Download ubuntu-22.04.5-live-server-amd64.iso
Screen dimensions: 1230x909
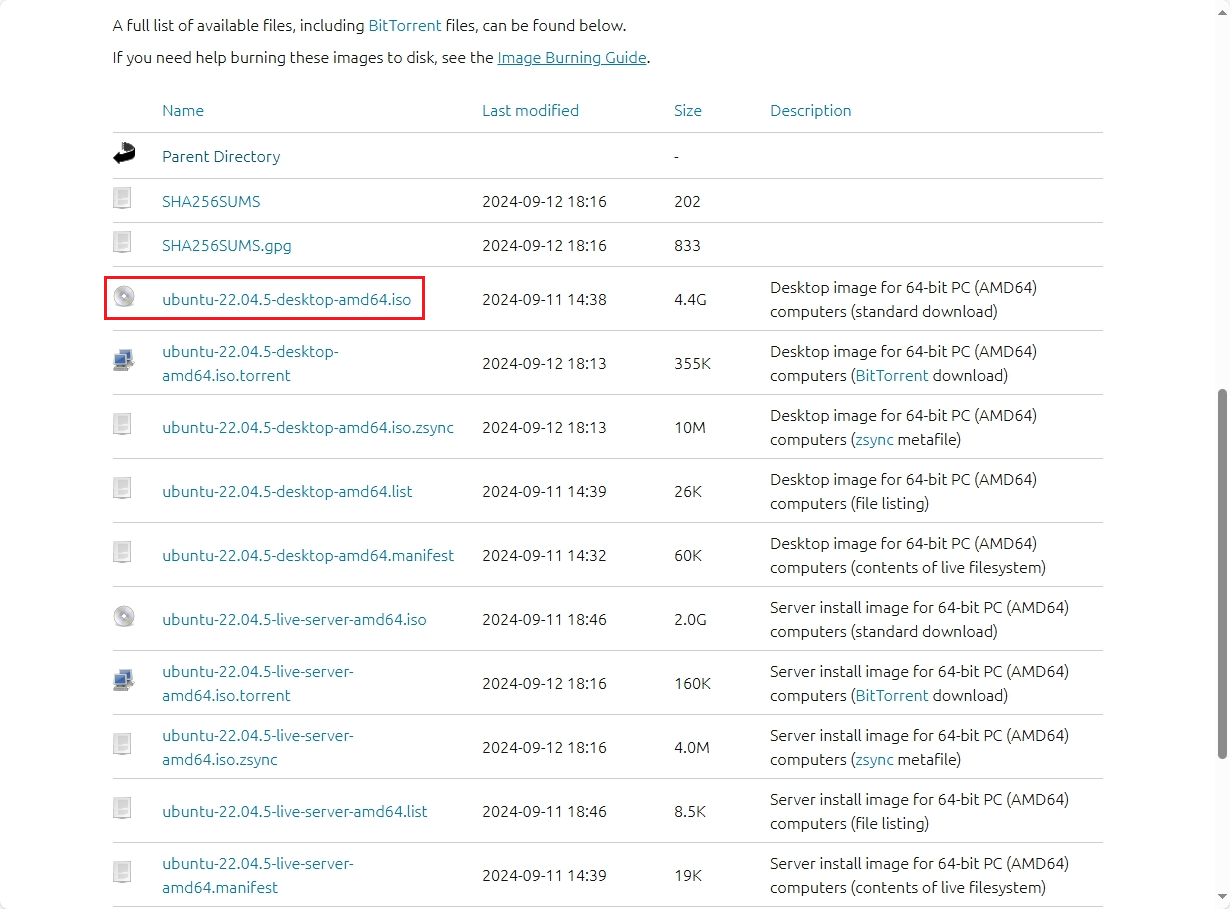[x=294, y=620]
